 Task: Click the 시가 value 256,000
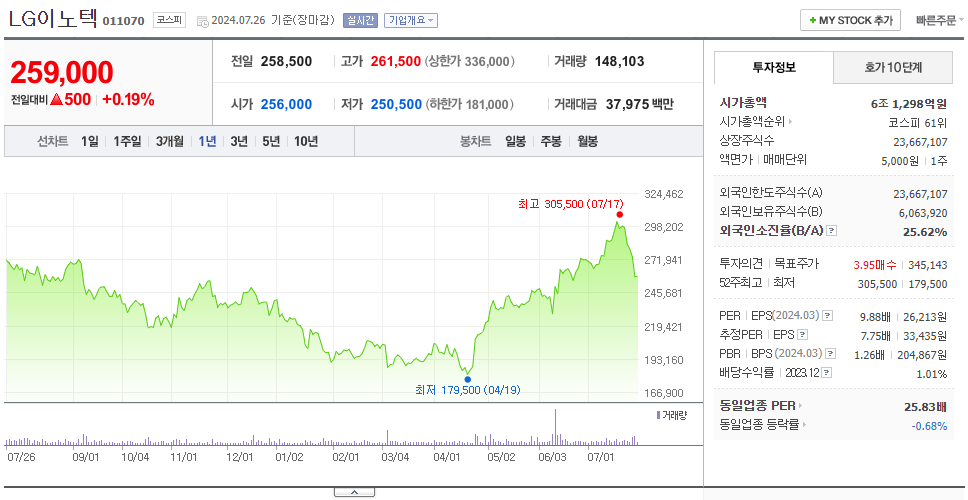click(x=286, y=104)
